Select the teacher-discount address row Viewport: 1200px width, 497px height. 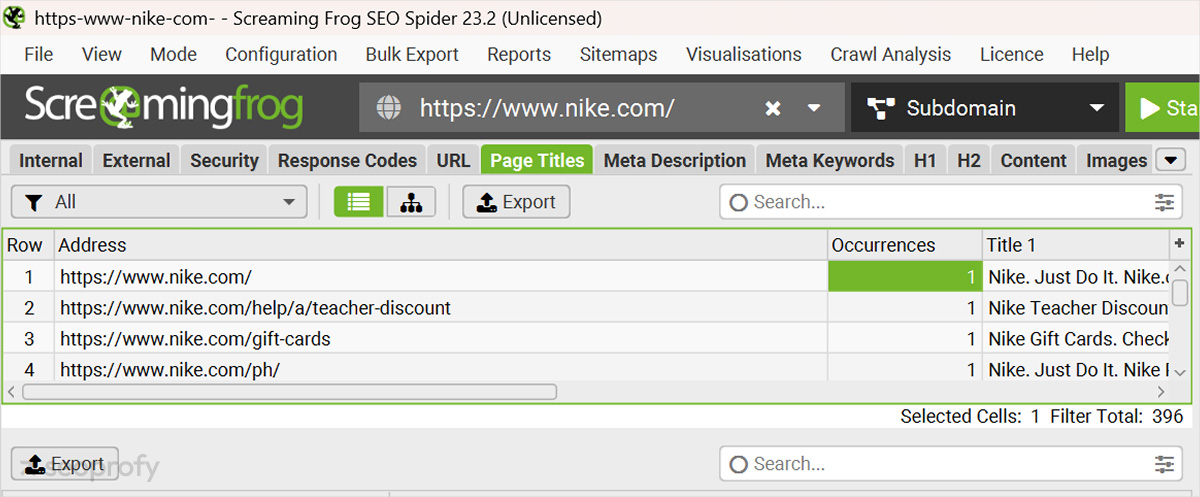tap(440, 308)
